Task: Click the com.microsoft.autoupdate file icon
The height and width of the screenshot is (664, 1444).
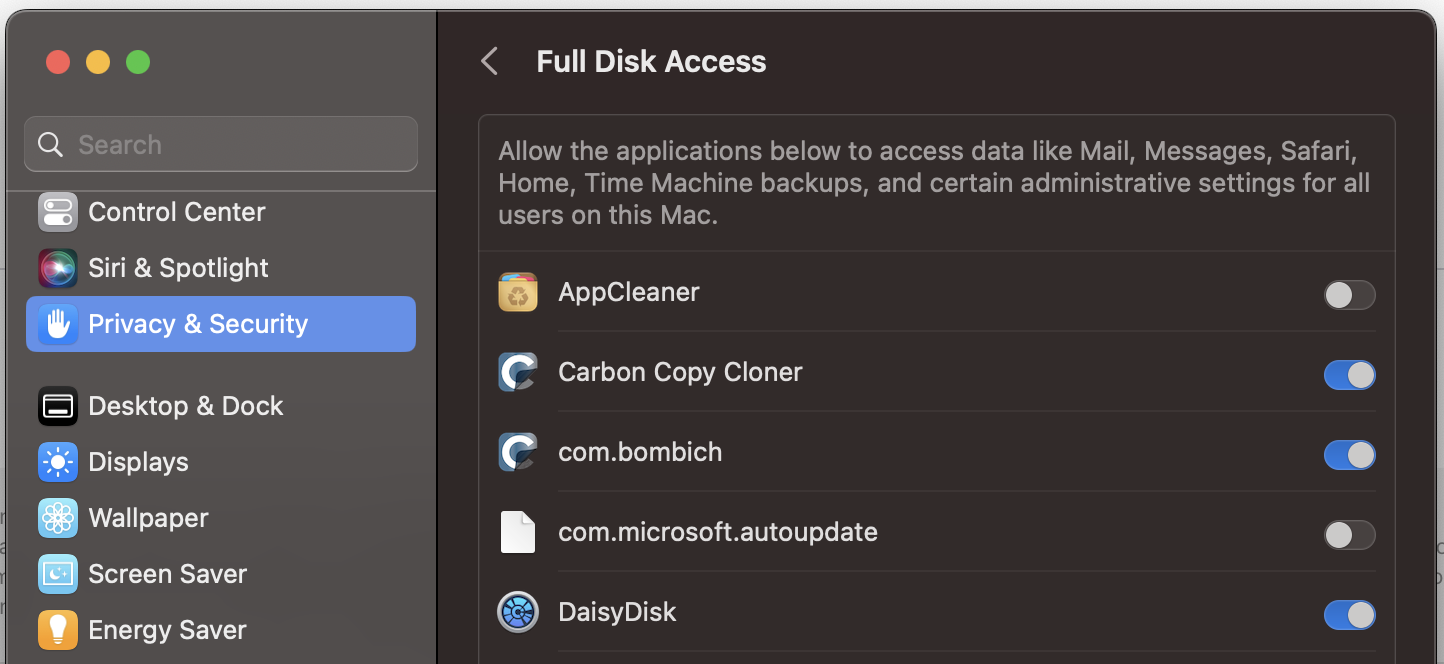Action: tap(518, 532)
